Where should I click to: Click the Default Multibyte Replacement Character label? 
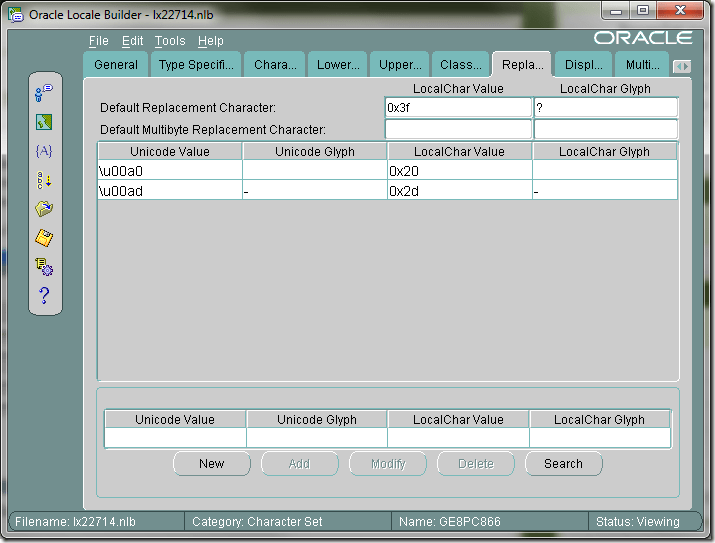pos(213,129)
